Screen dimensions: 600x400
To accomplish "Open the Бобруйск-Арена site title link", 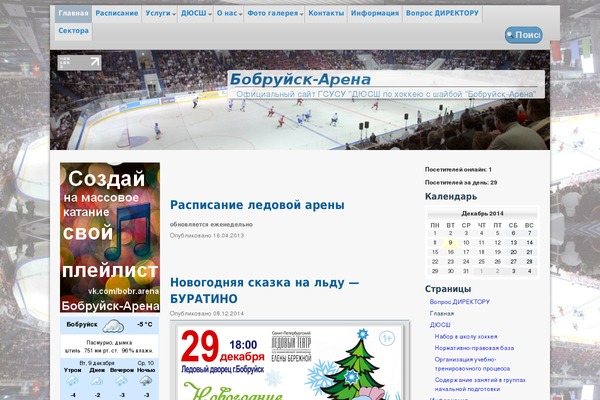I will tap(300, 80).
